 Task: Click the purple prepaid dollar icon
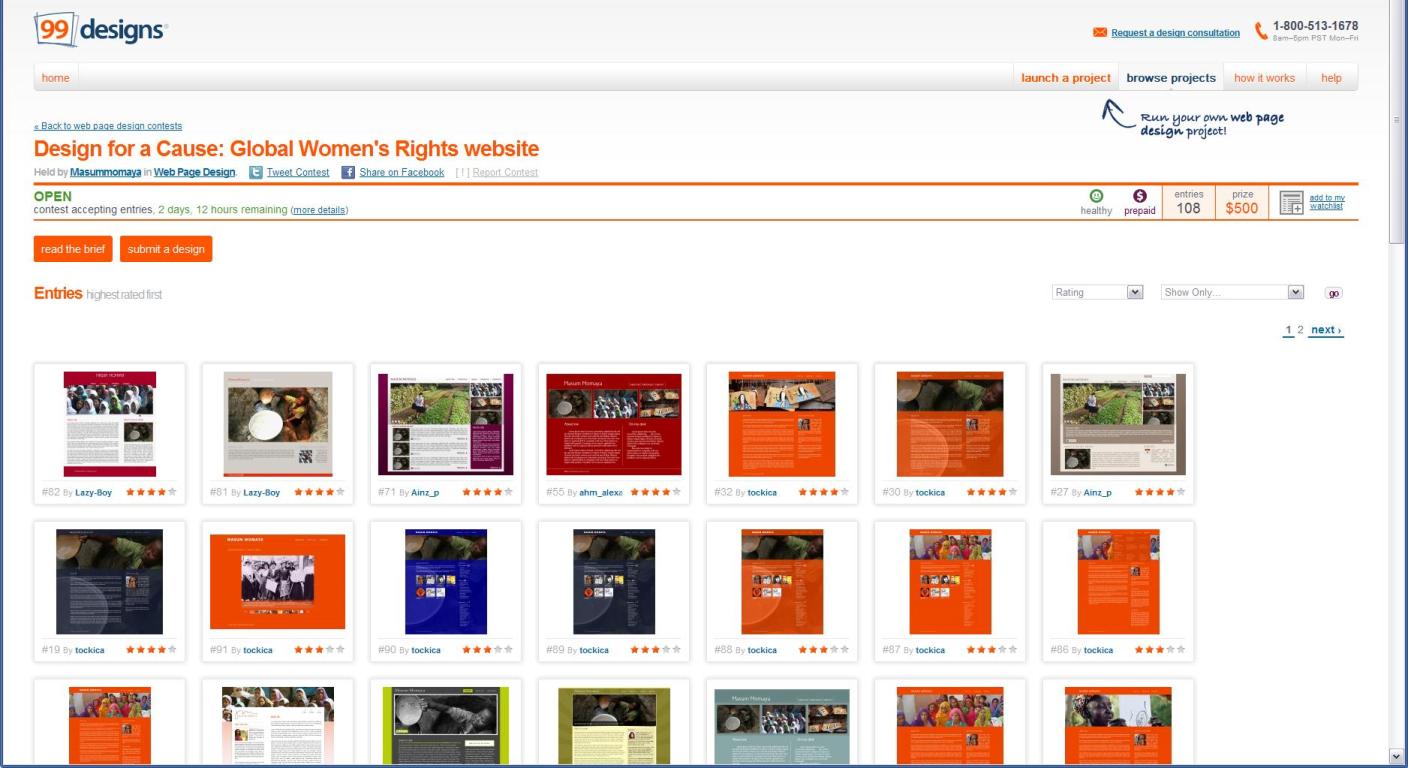click(x=1139, y=196)
